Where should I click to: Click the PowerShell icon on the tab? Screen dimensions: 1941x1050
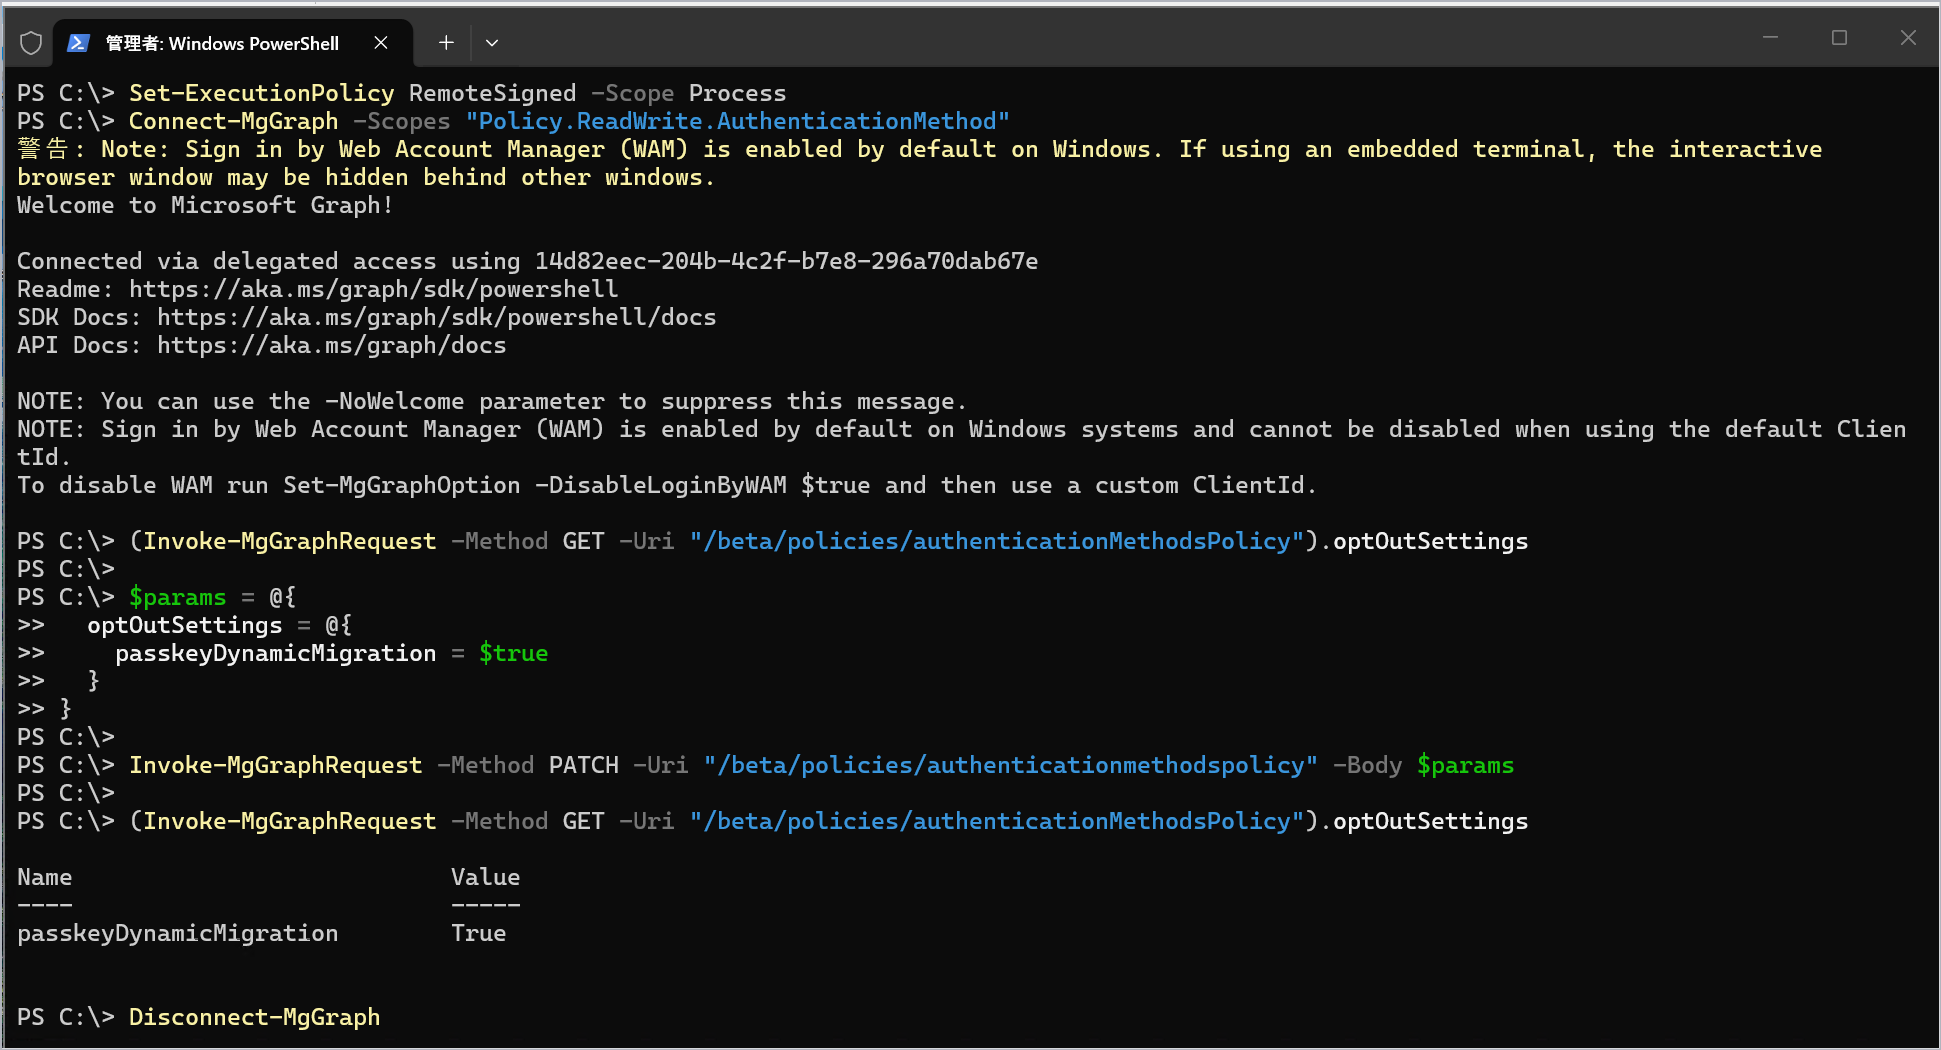pos(78,43)
